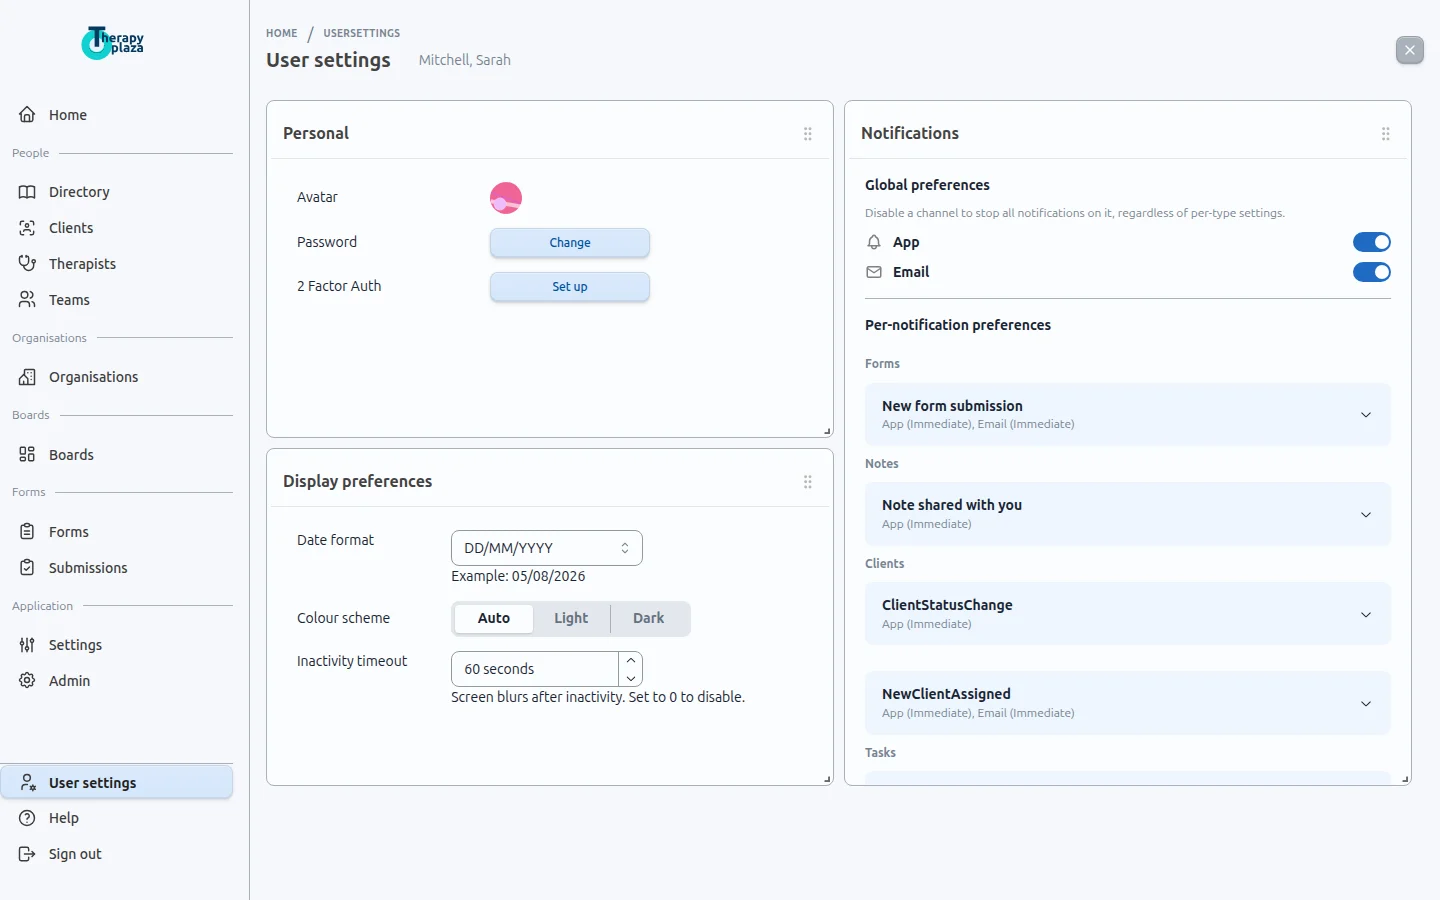Screen dimensions: 1440x900
Task: Select Light colour scheme
Action: (x=571, y=618)
